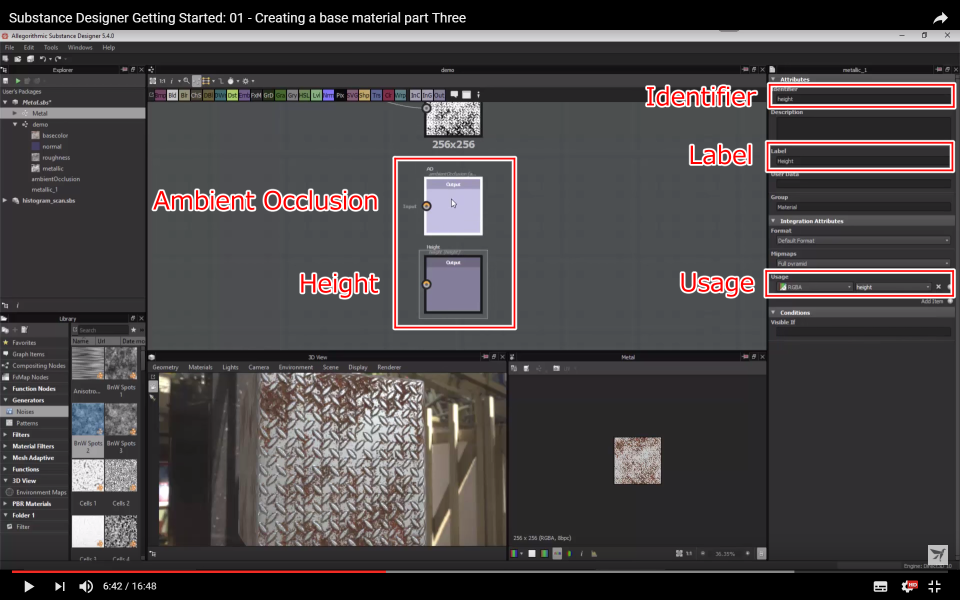The height and width of the screenshot is (600, 960).
Task: Collapse the Conditions section
Action: (x=773, y=313)
